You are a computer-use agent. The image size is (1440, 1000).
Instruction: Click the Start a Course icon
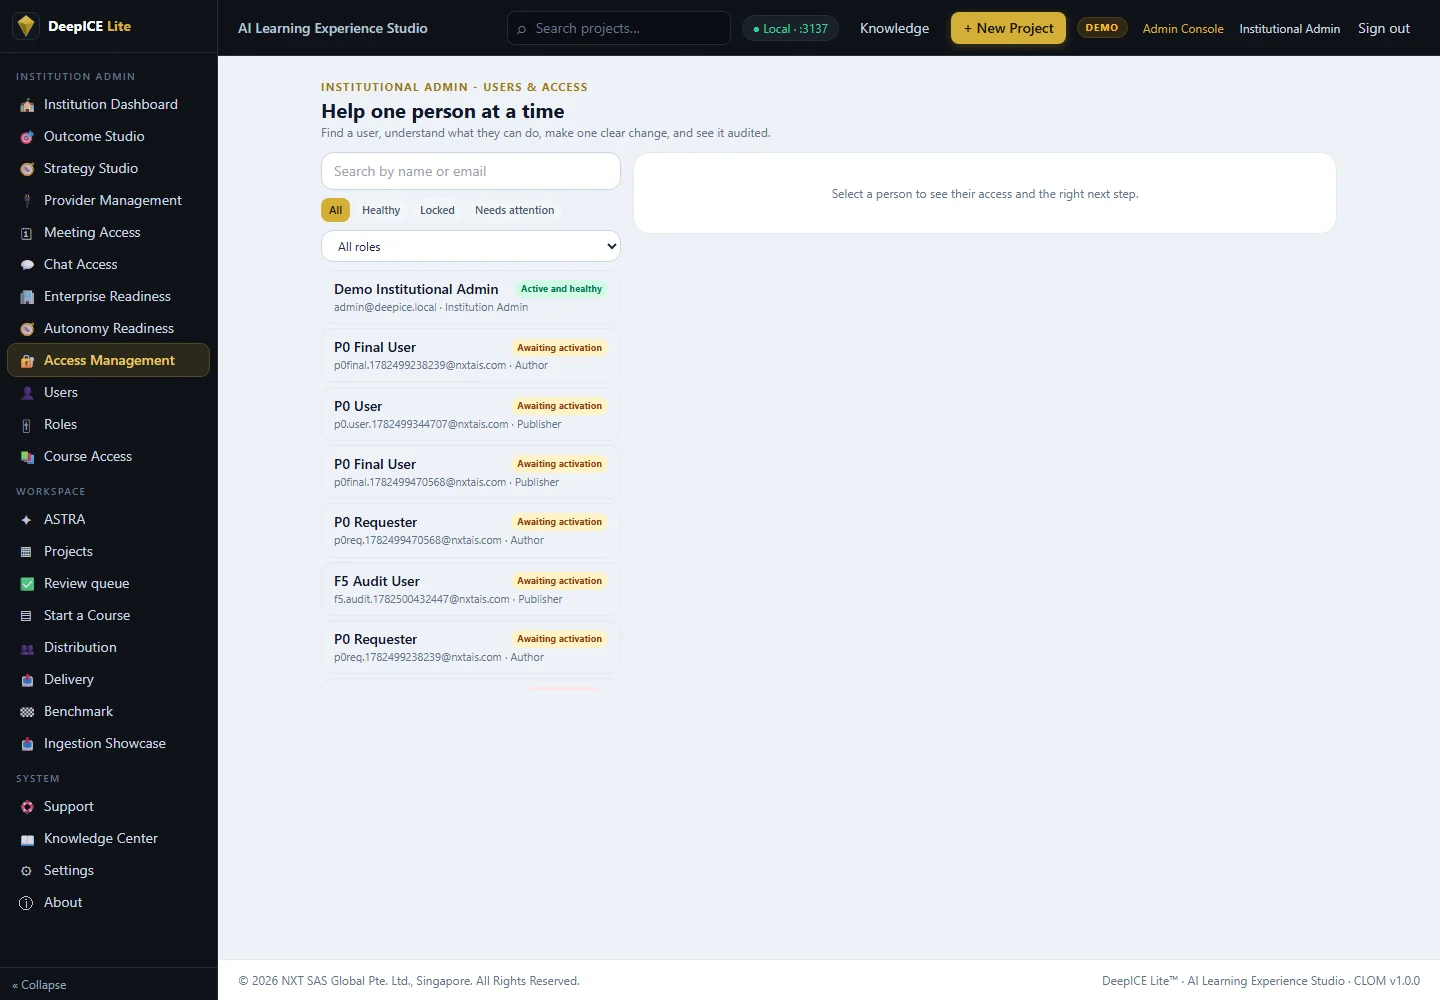(27, 616)
